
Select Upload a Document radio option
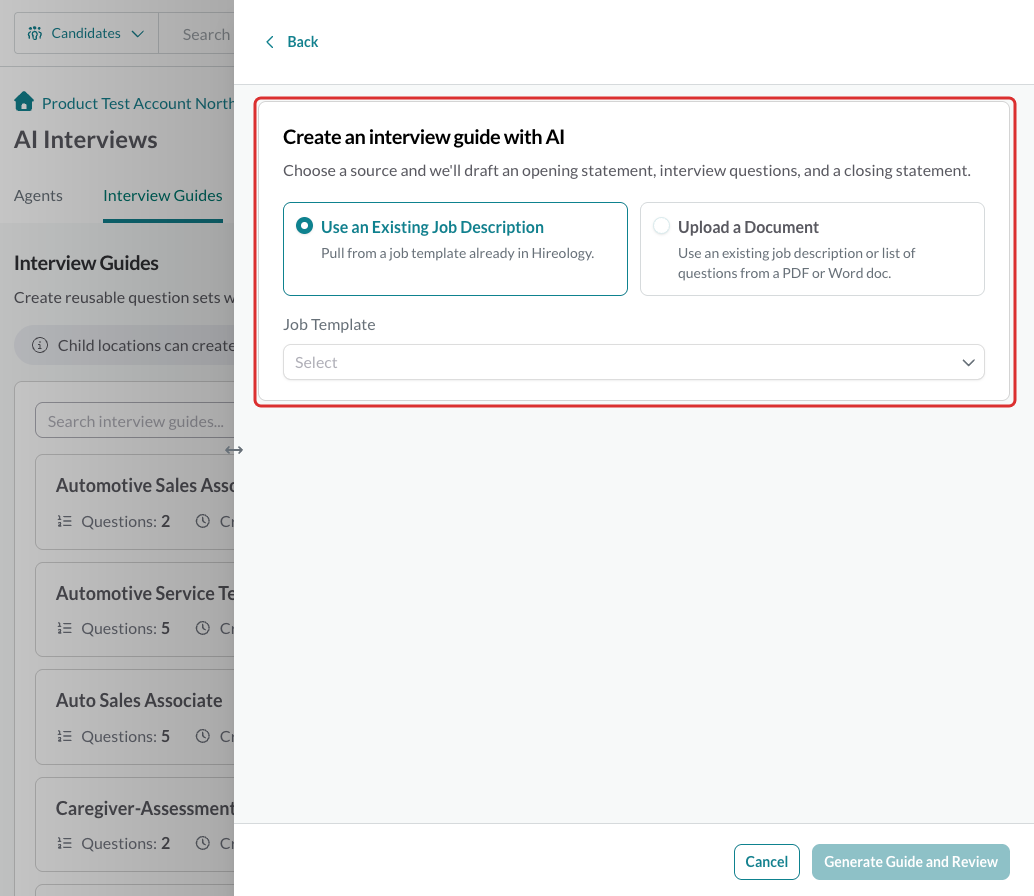pos(661,226)
